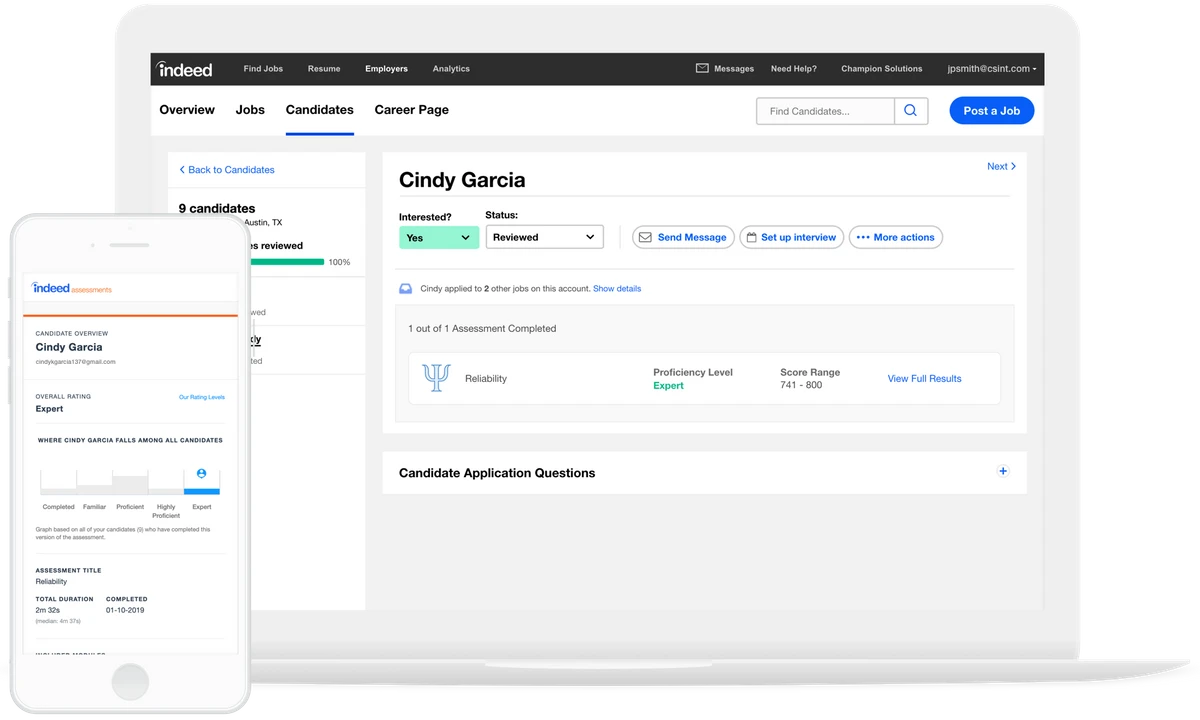The height and width of the screenshot is (720, 1200).
Task: Open the jpsmith@csint.com account menu
Action: coord(991,69)
